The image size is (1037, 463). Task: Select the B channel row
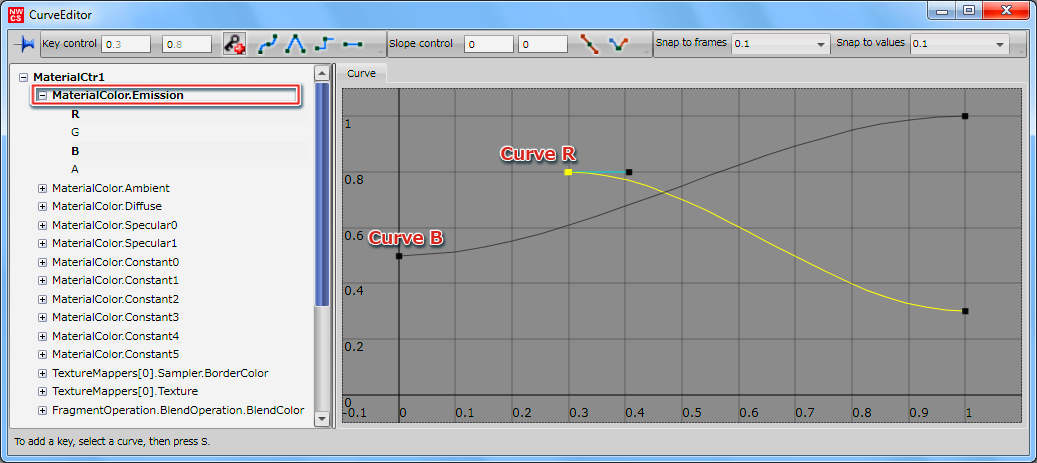point(75,151)
